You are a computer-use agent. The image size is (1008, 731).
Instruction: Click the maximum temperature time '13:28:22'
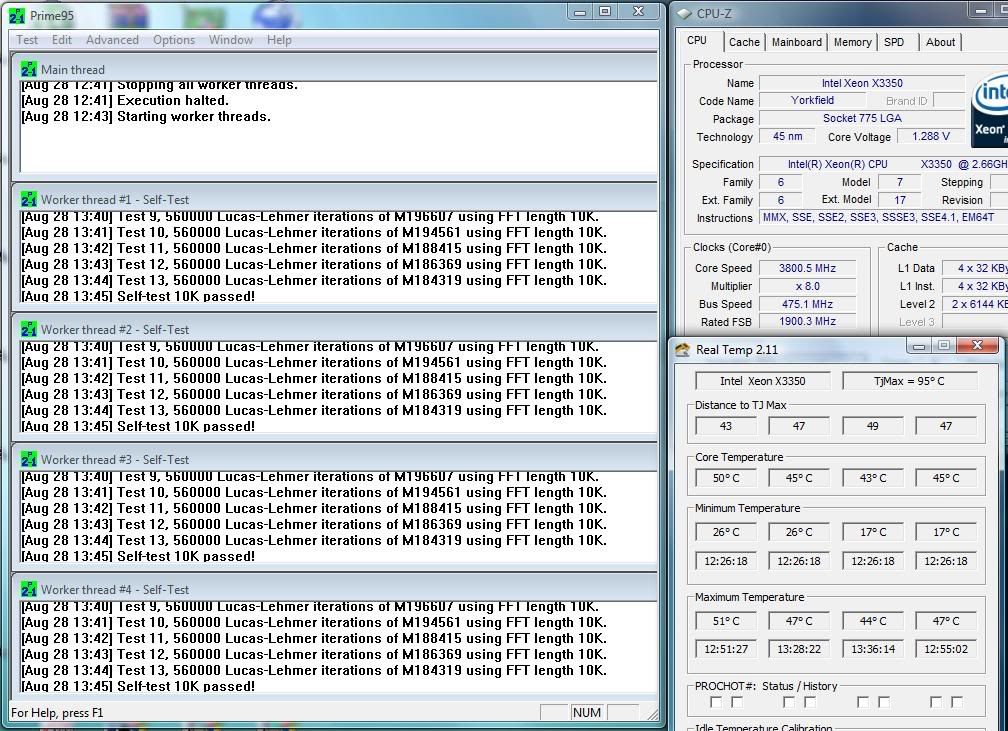[799, 649]
